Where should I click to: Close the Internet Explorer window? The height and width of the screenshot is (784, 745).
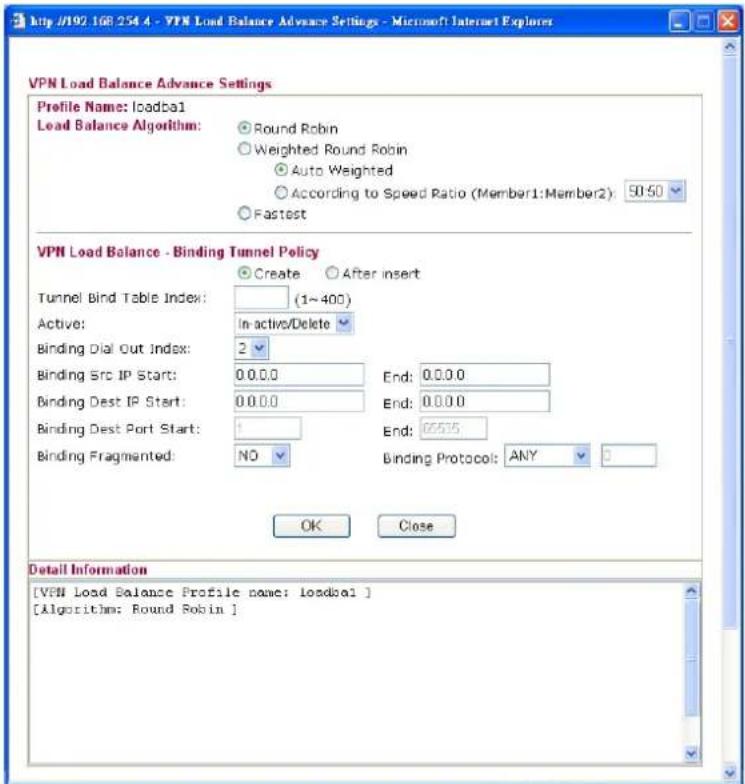tap(728, 22)
